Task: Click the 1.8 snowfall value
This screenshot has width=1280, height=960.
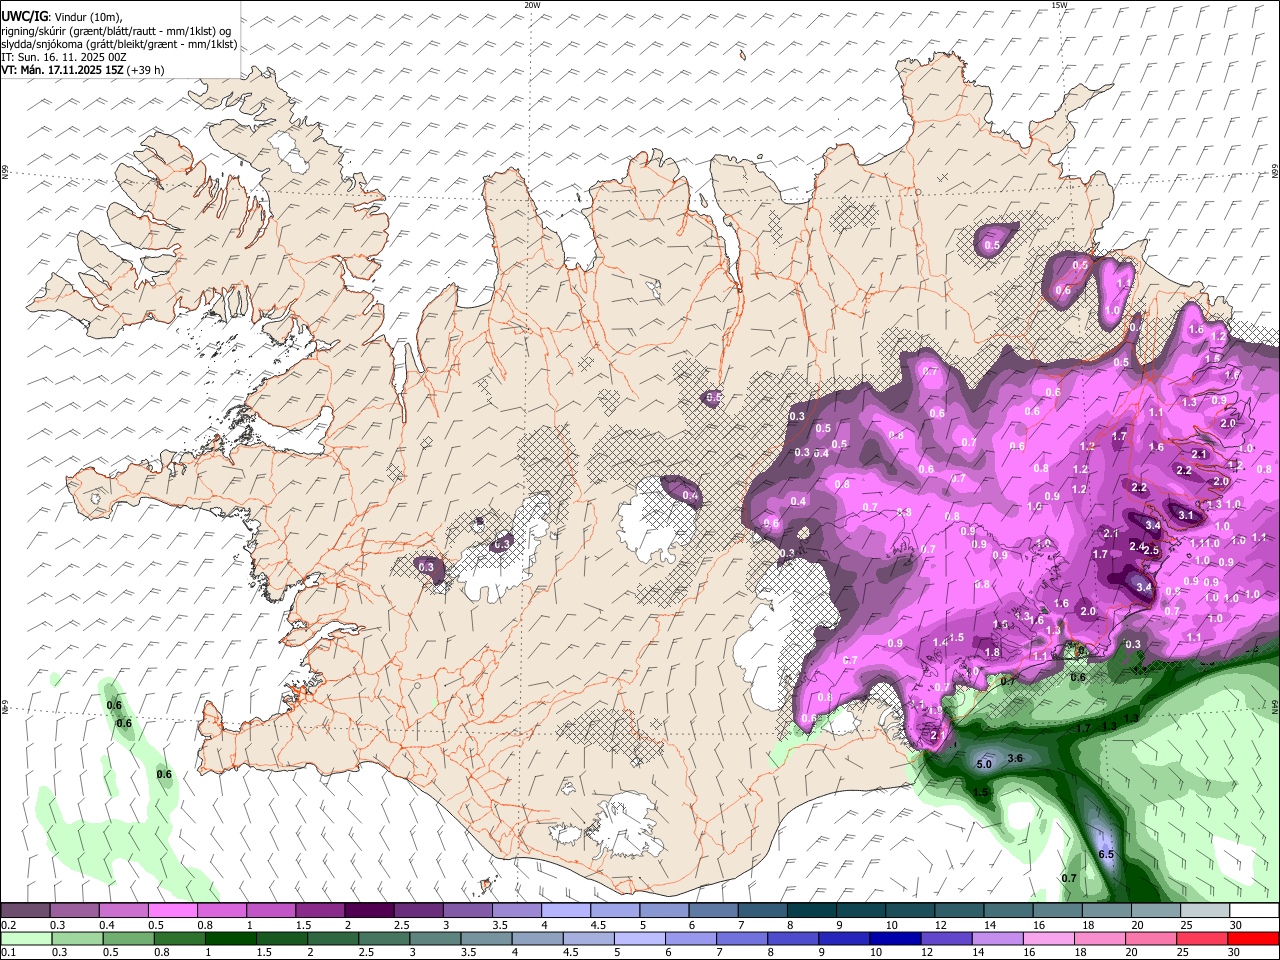Action: pos(992,652)
